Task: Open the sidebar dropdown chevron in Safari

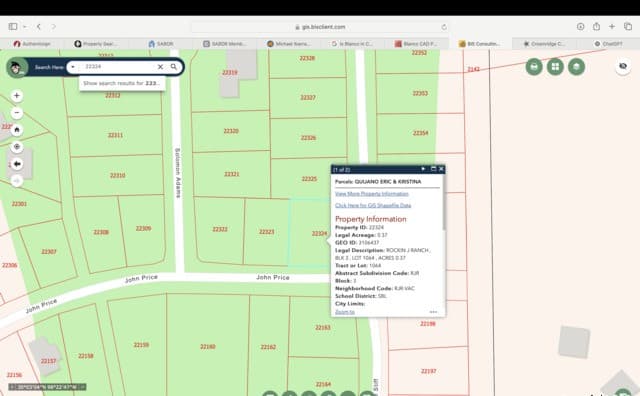Action: point(24,27)
